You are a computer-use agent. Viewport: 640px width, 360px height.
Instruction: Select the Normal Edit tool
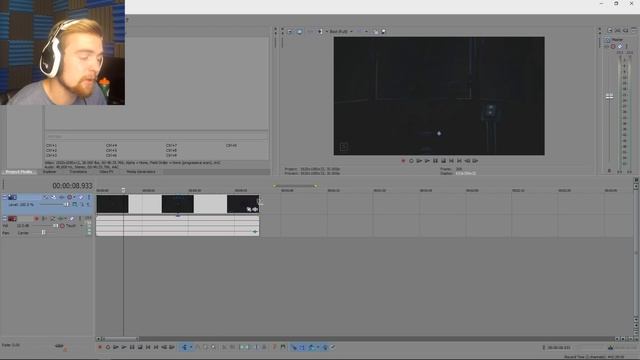point(184,347)
